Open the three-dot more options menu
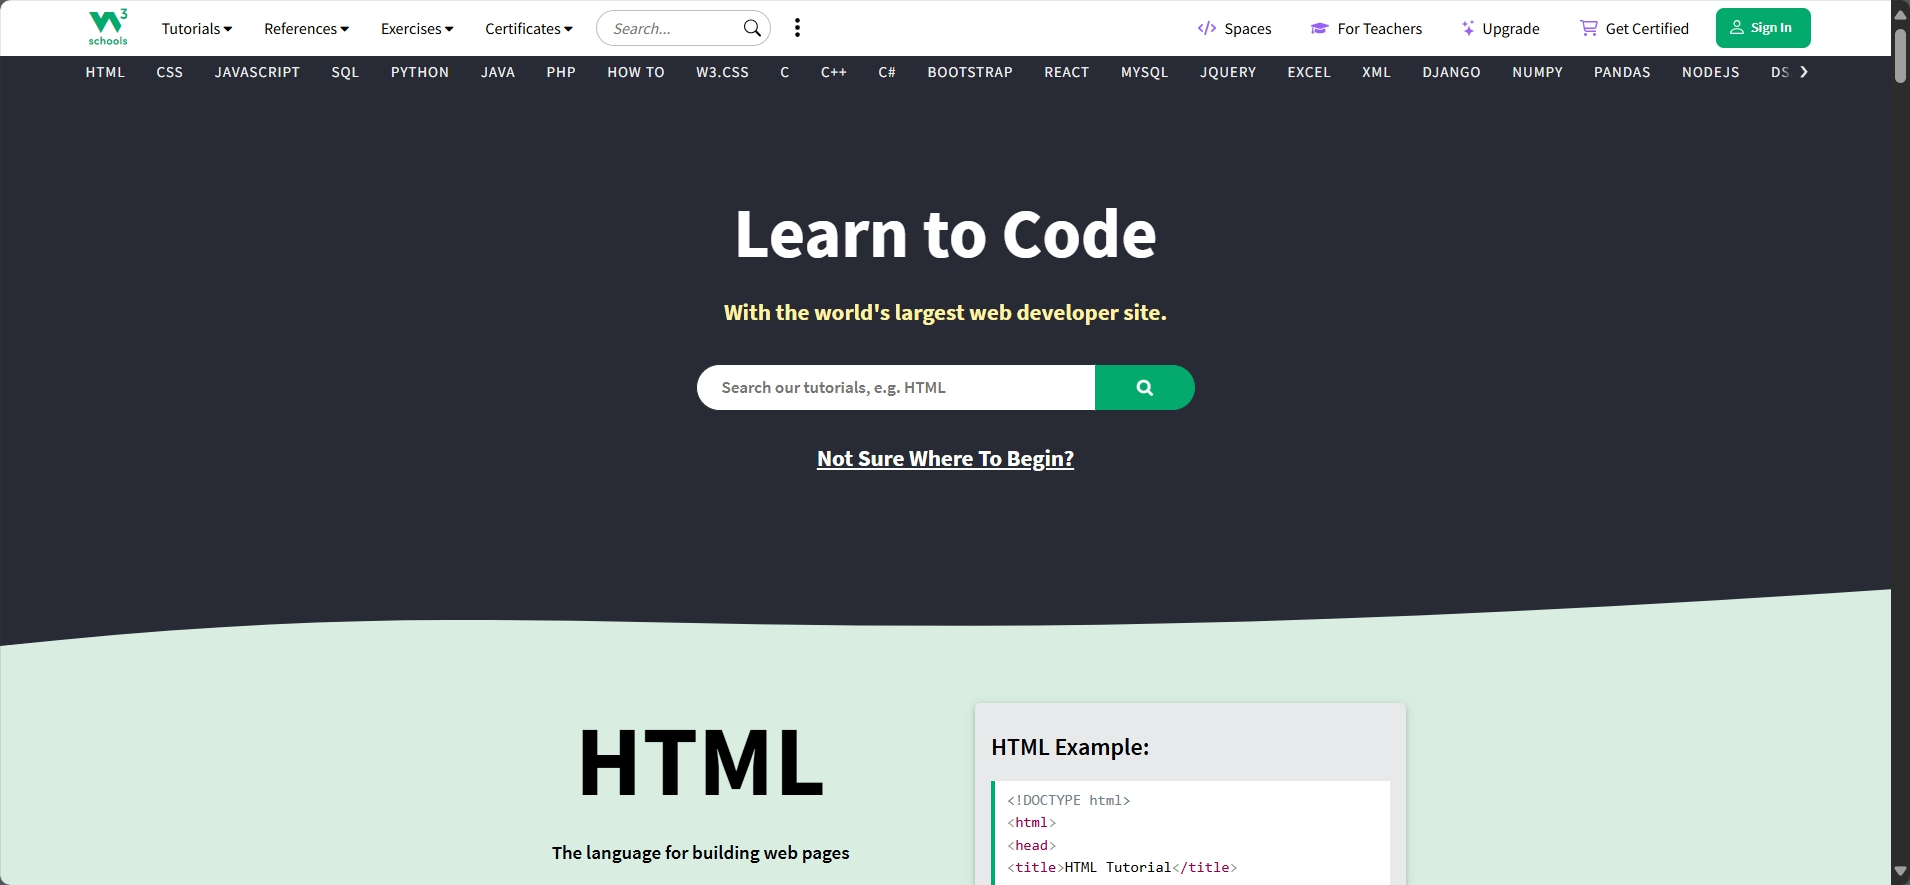Screen dimensions: 1910x885 click(x=797, y=28)
